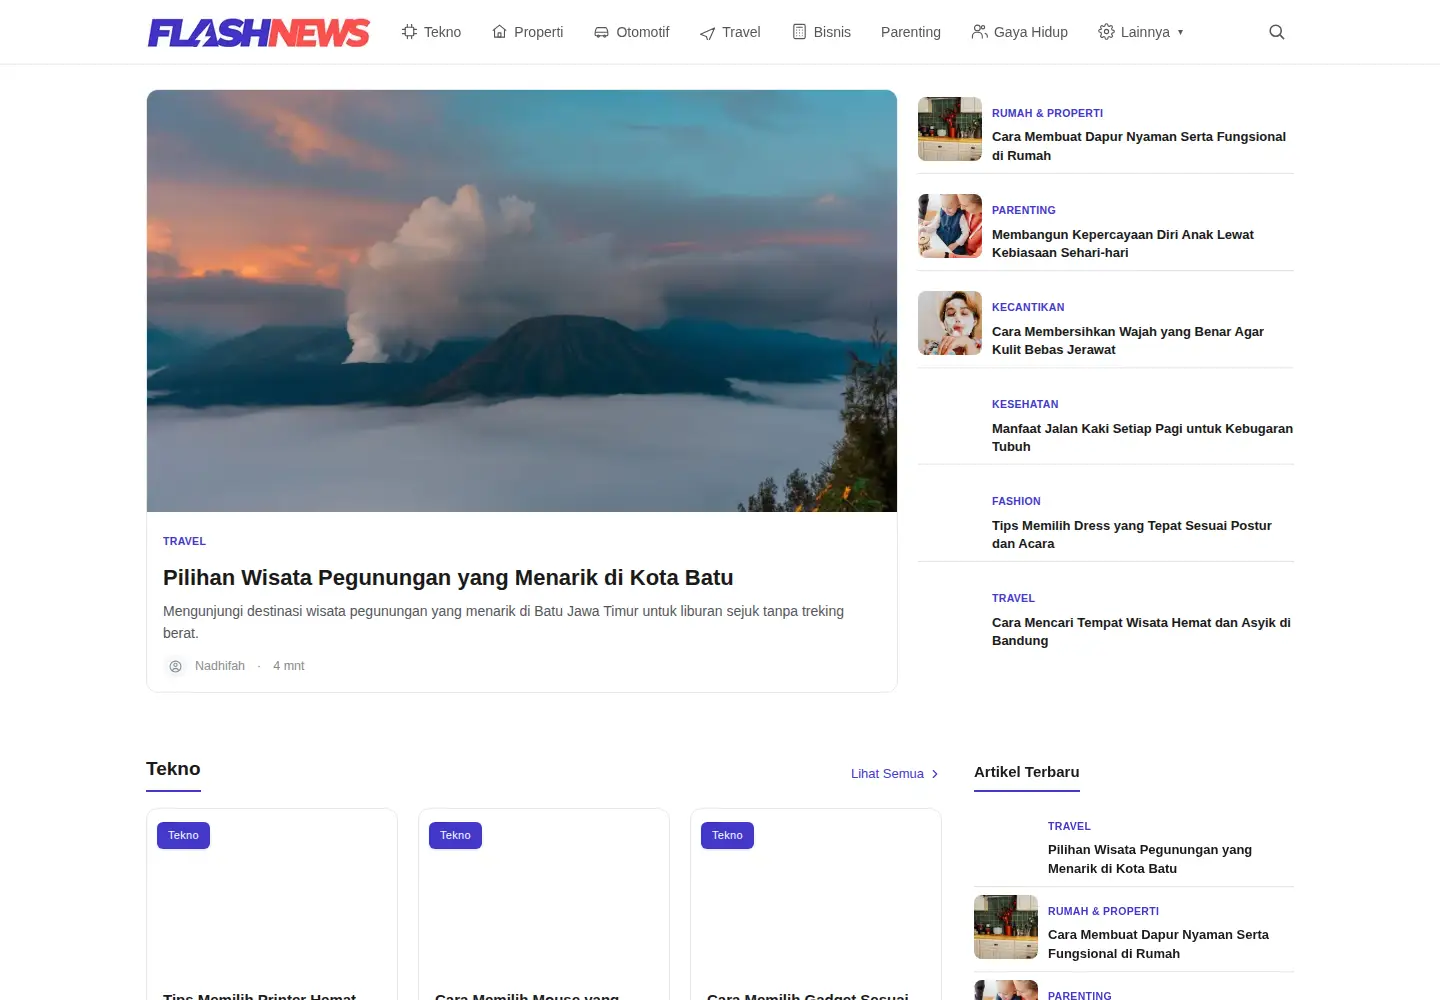The height and width of the screenshot is (1000, 1440).
Task: Click the Artikel Terbaru heading
Action: (x=1027, y=772)
